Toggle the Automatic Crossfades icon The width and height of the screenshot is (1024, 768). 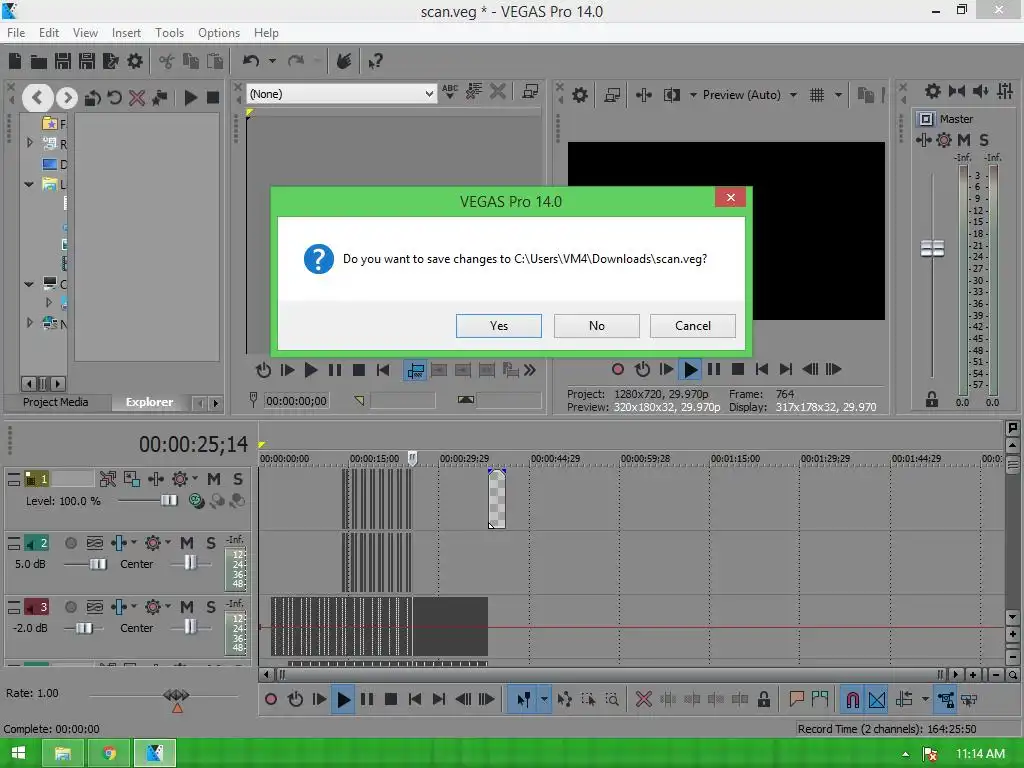[876, 700]
